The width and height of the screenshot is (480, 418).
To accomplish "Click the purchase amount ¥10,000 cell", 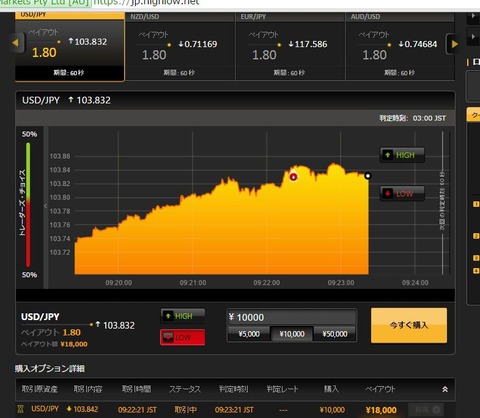I will [x=332, y=410].
